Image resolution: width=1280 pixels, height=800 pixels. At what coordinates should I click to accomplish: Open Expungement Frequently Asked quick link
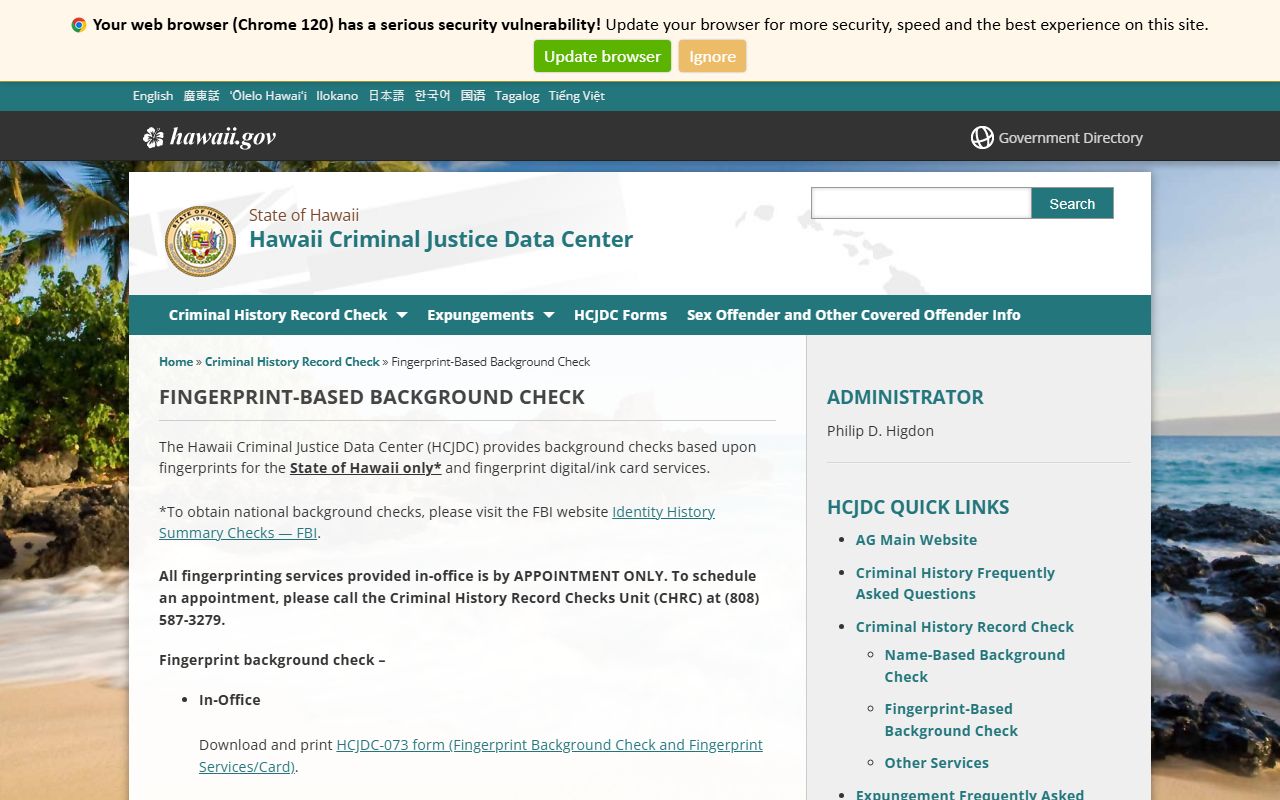[970, 794]
